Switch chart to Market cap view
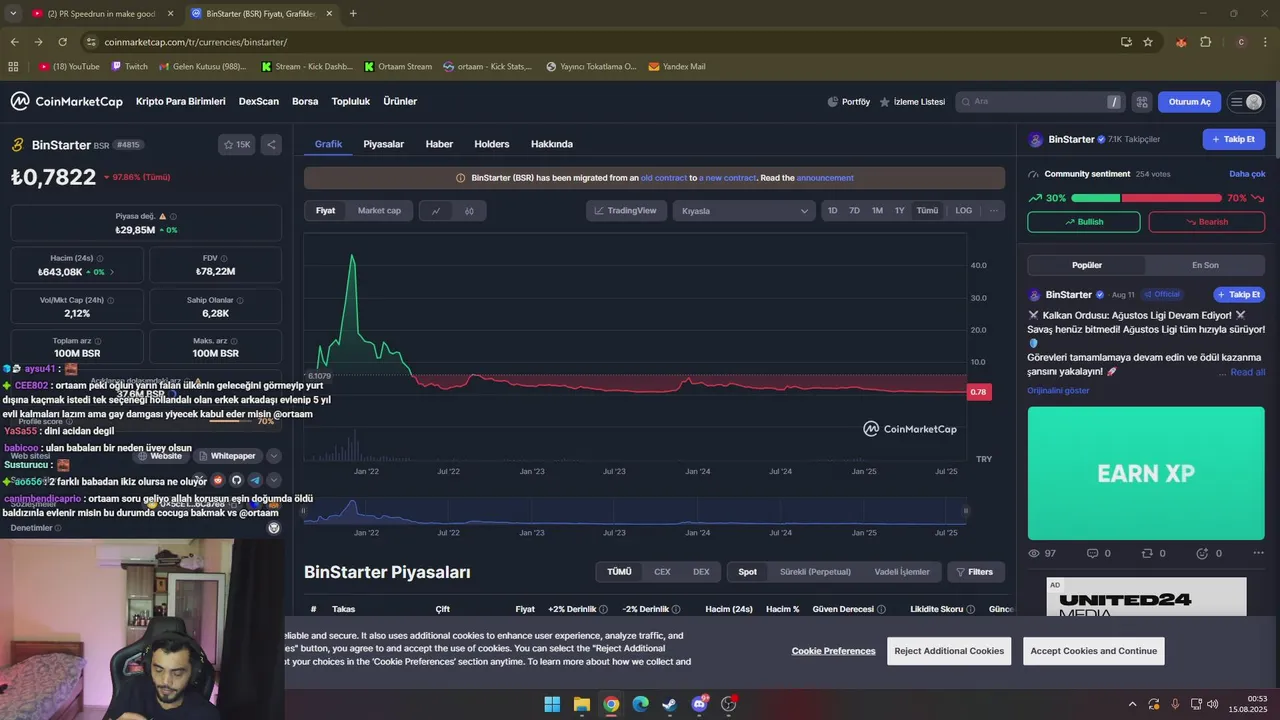This screenshot has height=720, width=1280. pos(379,211)
